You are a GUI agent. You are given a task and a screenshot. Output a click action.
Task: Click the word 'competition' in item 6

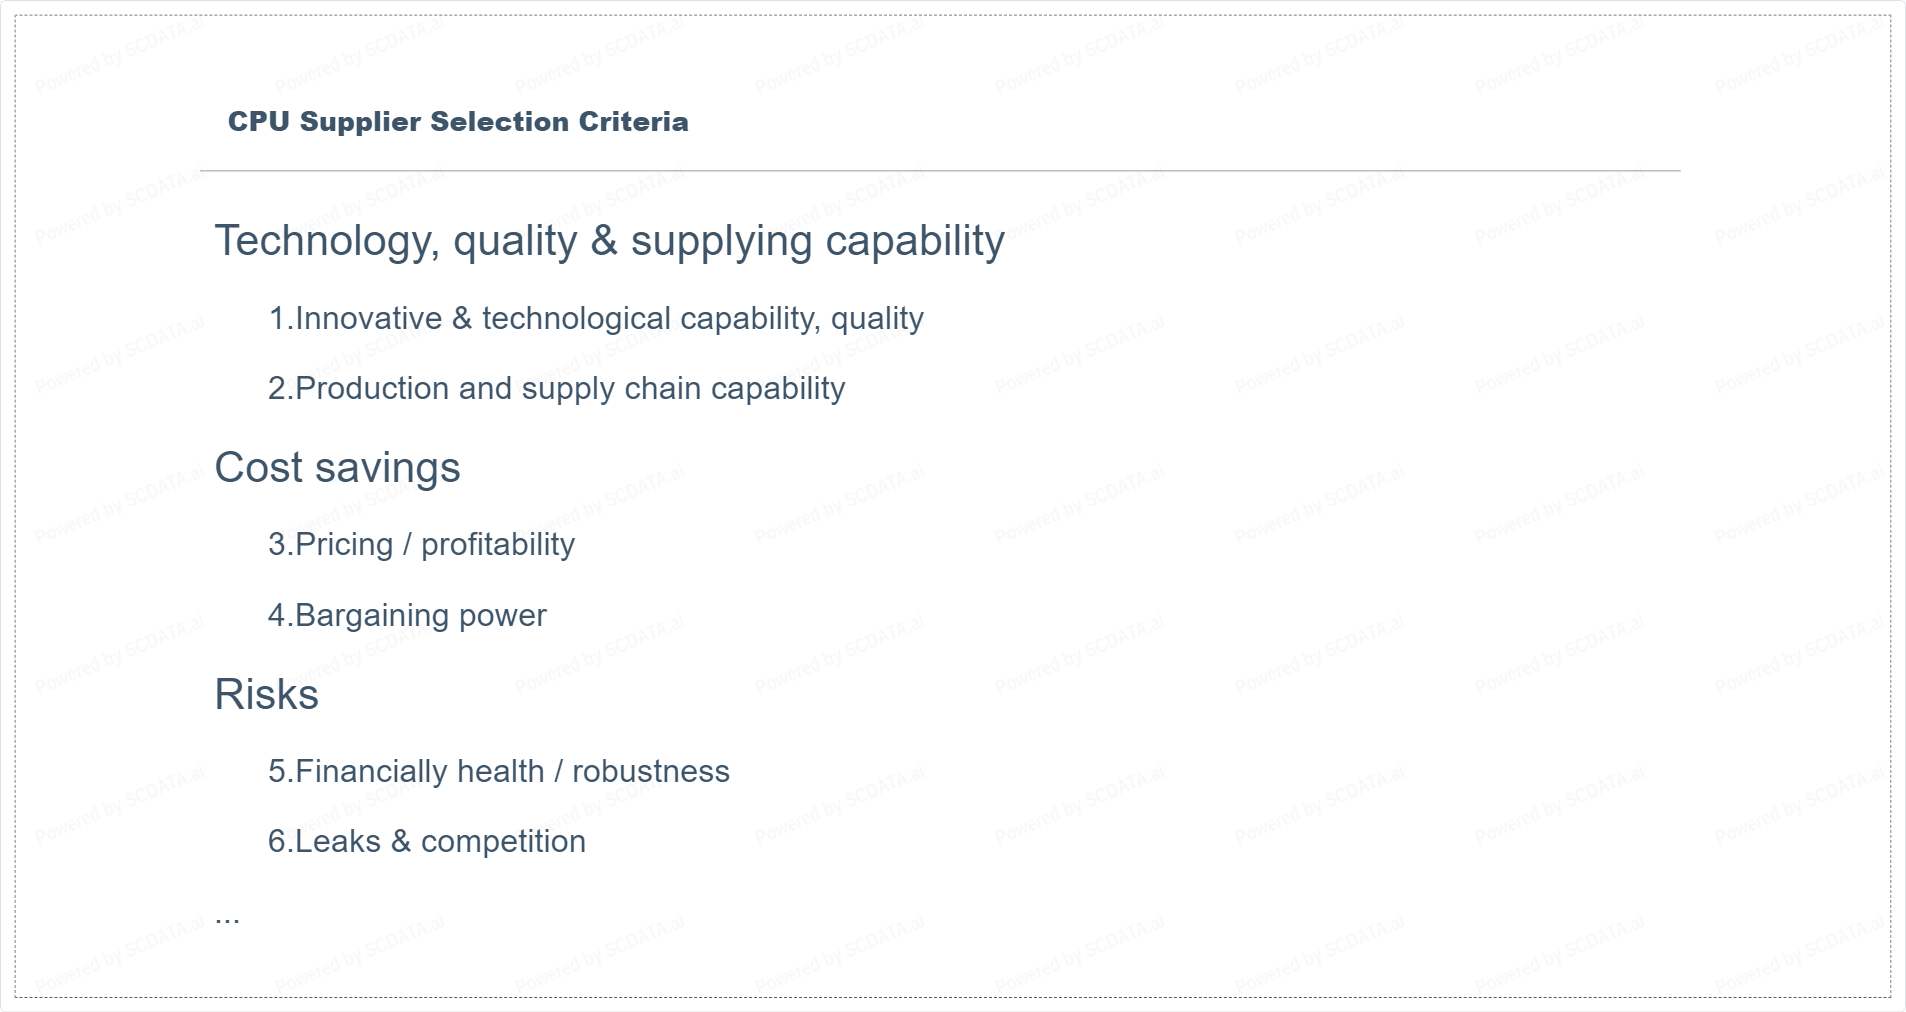pos(503,841)
